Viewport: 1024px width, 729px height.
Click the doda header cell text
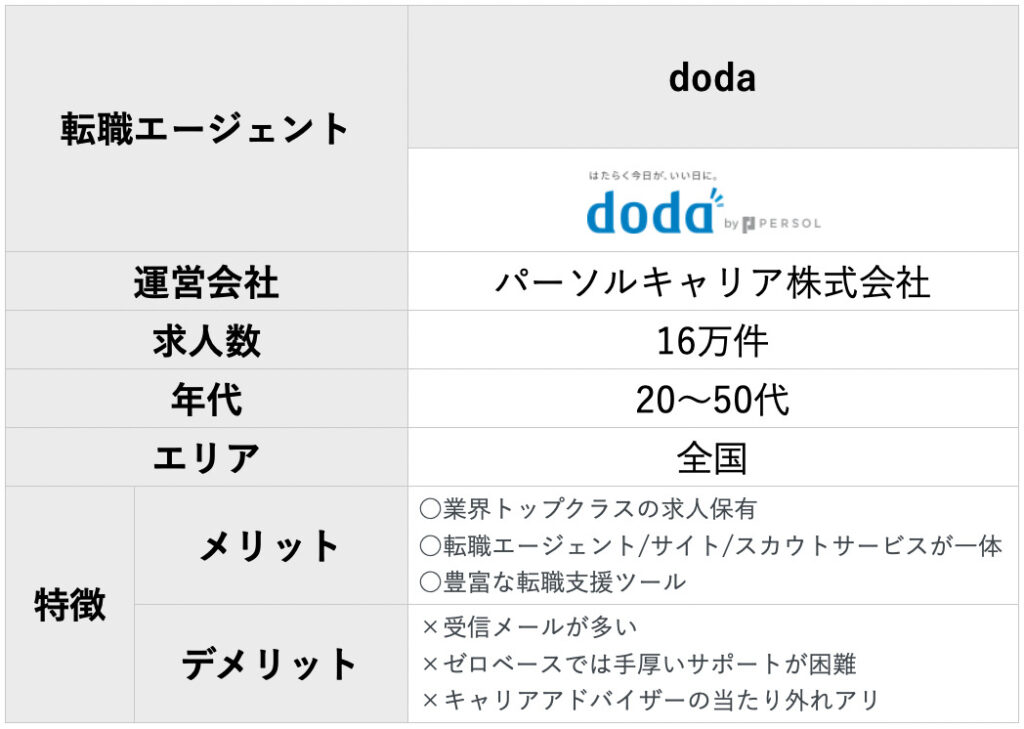click(x=712, y=78)
